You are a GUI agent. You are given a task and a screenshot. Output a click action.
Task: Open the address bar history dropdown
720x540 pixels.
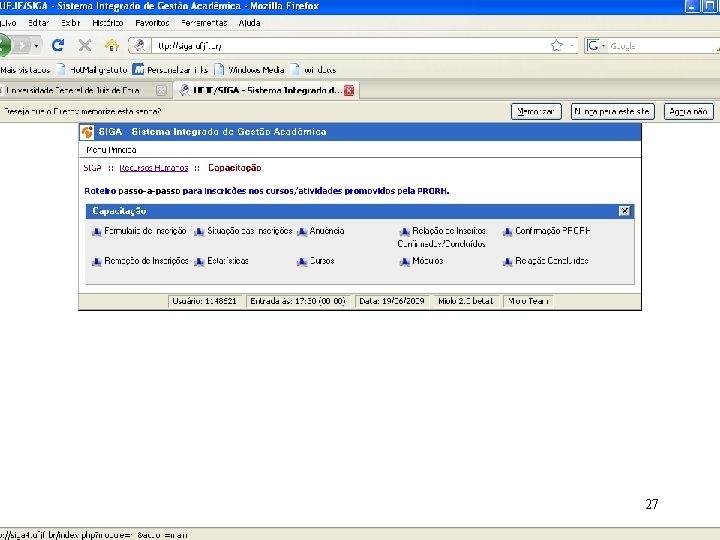[x=572, y=45]
